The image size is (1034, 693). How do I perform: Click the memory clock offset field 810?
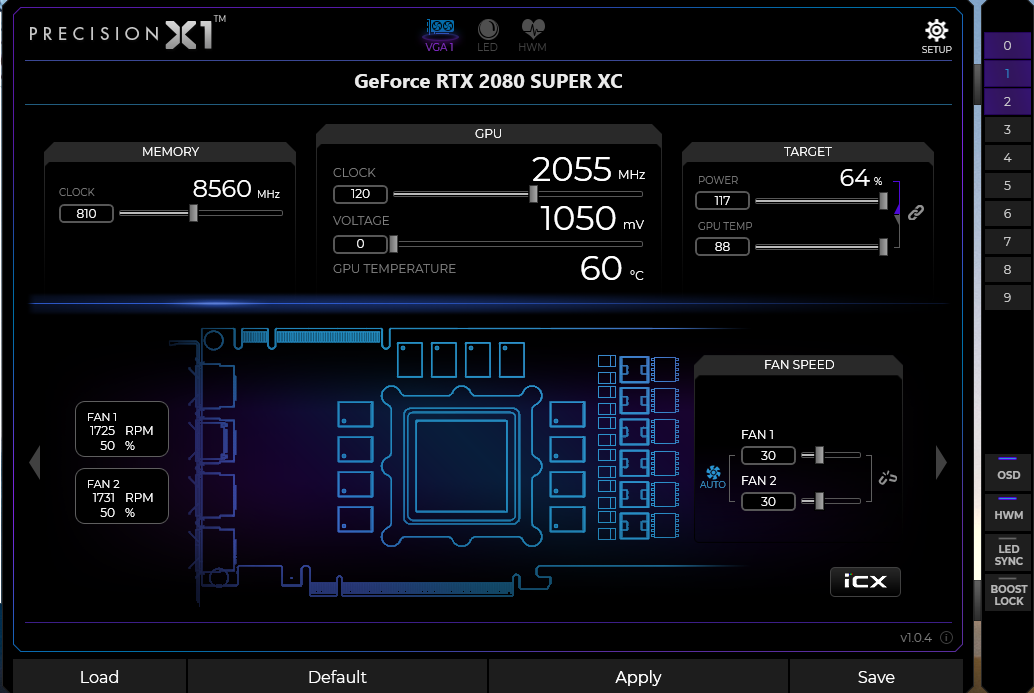tap(86, 214)
